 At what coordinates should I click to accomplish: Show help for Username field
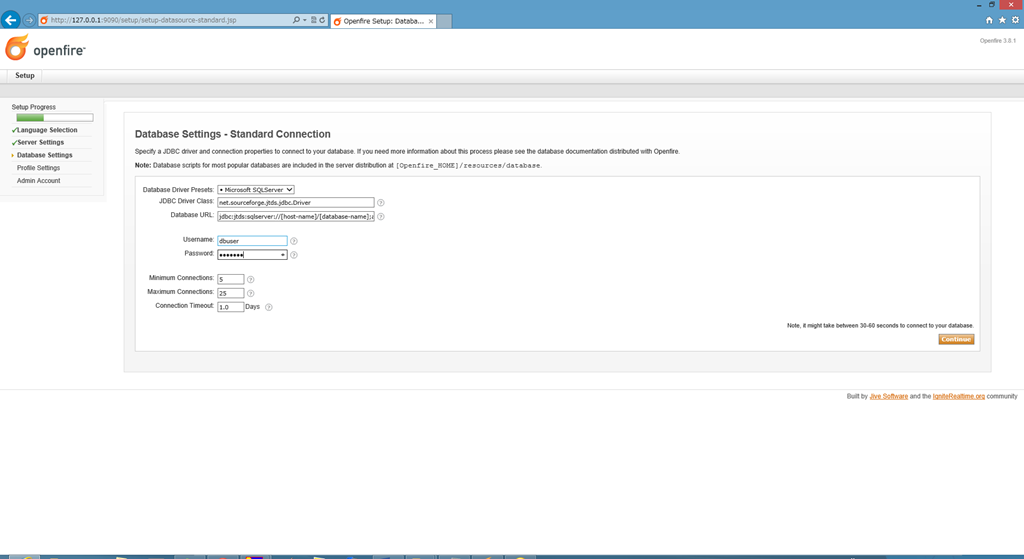[294, 241]
